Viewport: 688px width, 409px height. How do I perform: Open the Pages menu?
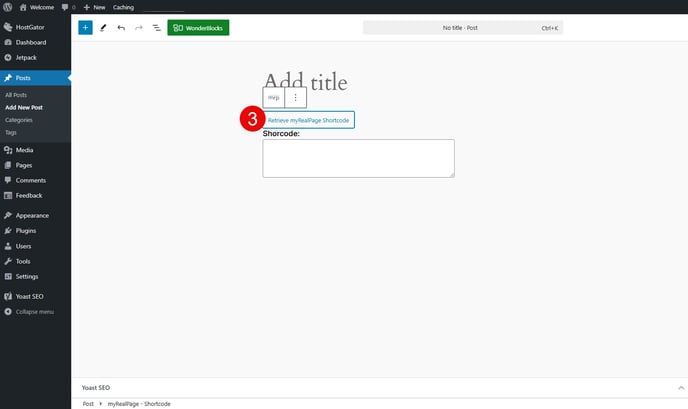click(35, 165)
